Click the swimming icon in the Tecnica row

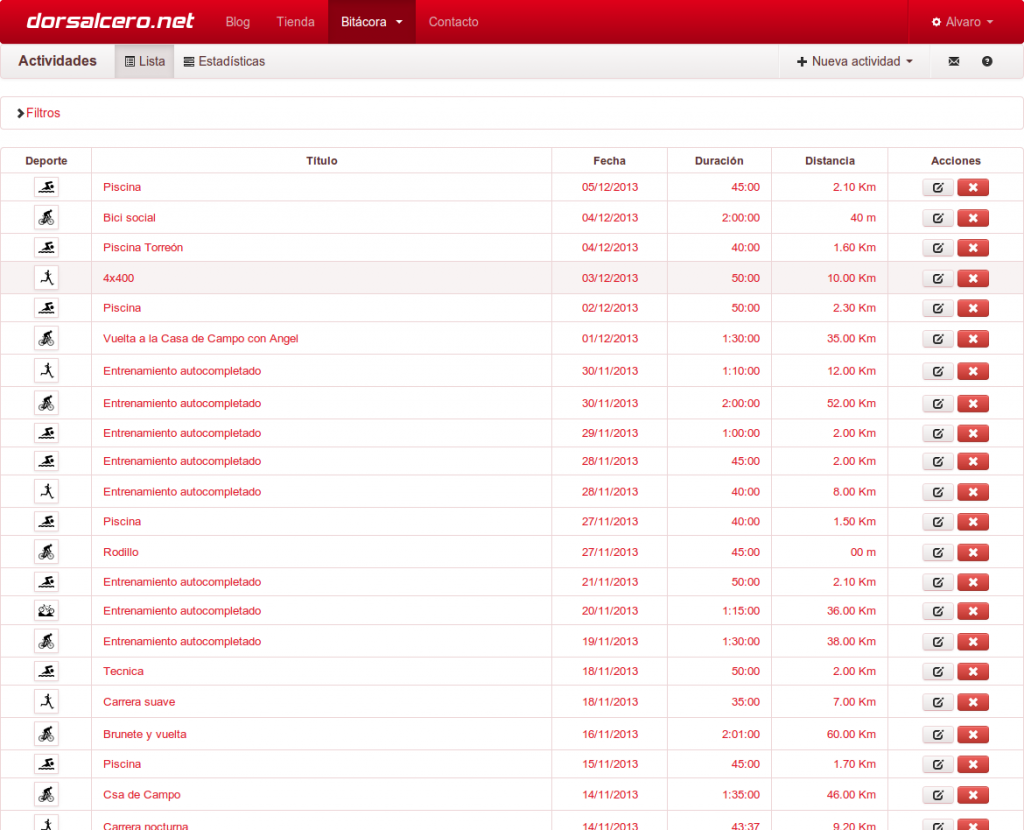tap(46, 671)
